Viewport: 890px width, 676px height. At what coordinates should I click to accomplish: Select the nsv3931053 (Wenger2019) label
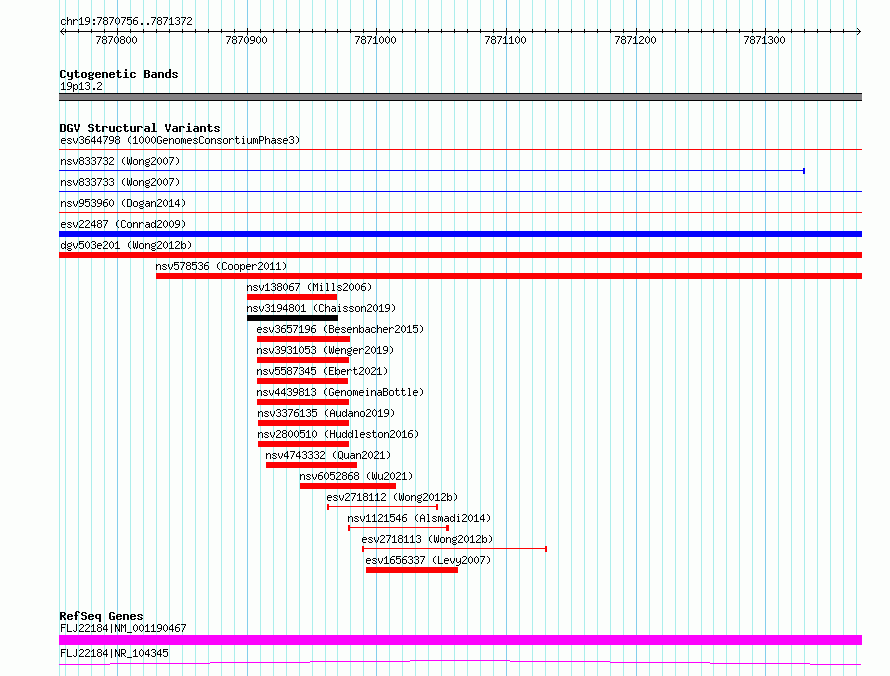tap(325, 350)
